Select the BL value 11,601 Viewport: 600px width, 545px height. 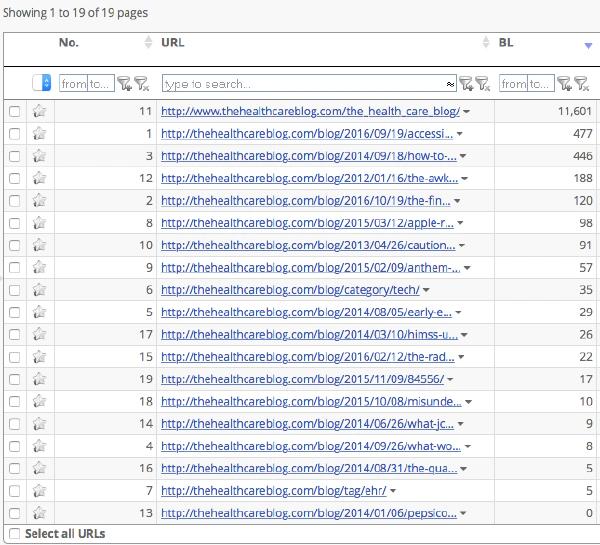click(575, 111)
